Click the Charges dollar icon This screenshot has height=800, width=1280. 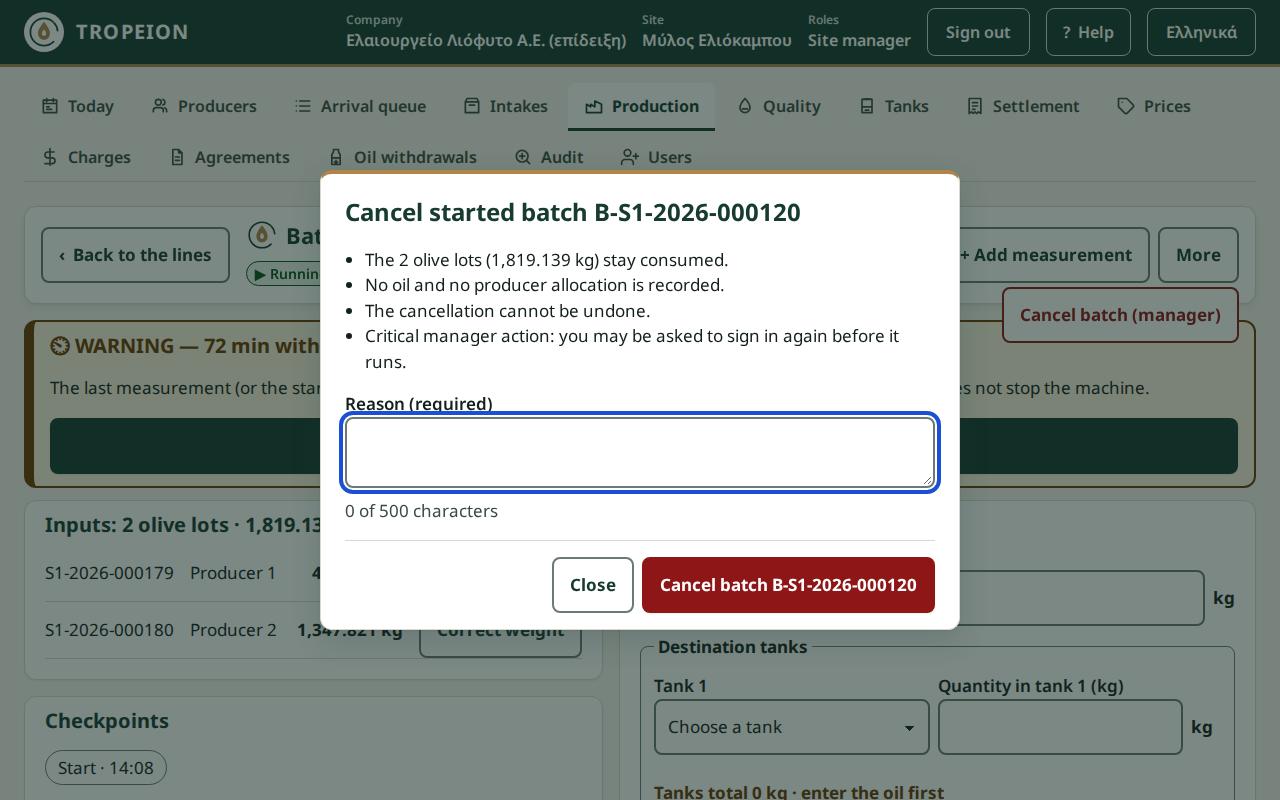click(x=50, y=157)
